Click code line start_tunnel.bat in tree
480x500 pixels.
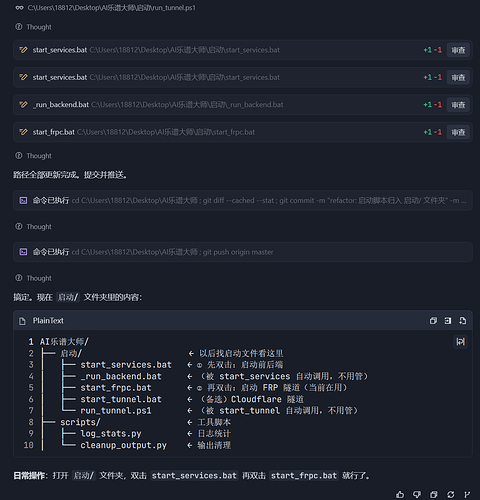(x=121, y=399)
